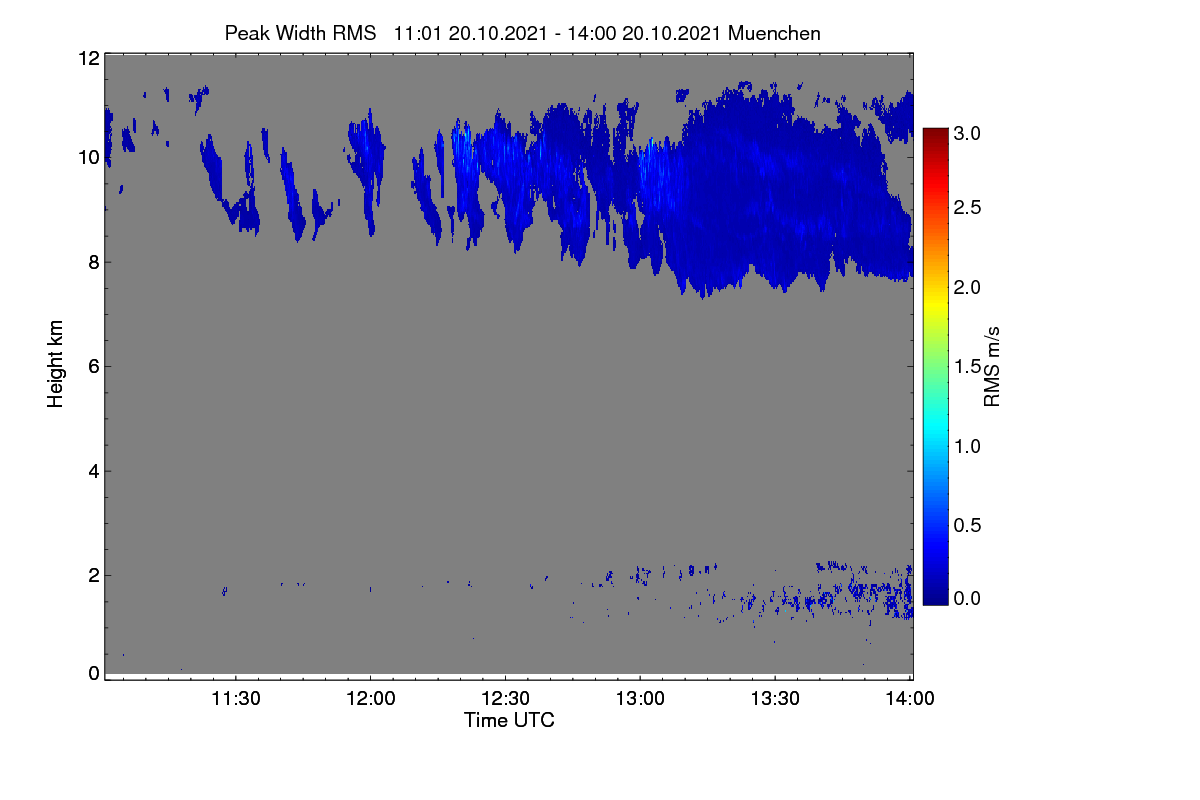Click the 12:30 time axis tick label
The image size is (1200, 800).
click(x=505, y=699)
